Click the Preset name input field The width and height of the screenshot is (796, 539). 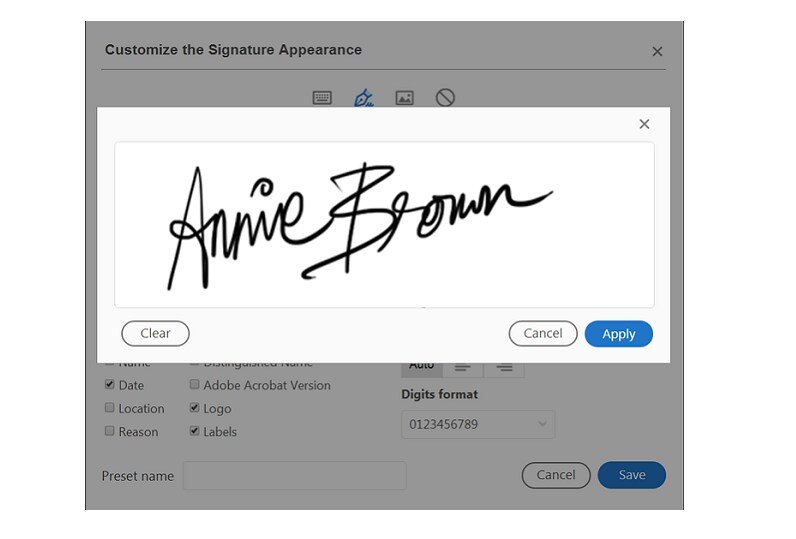[x=294, y=476]
